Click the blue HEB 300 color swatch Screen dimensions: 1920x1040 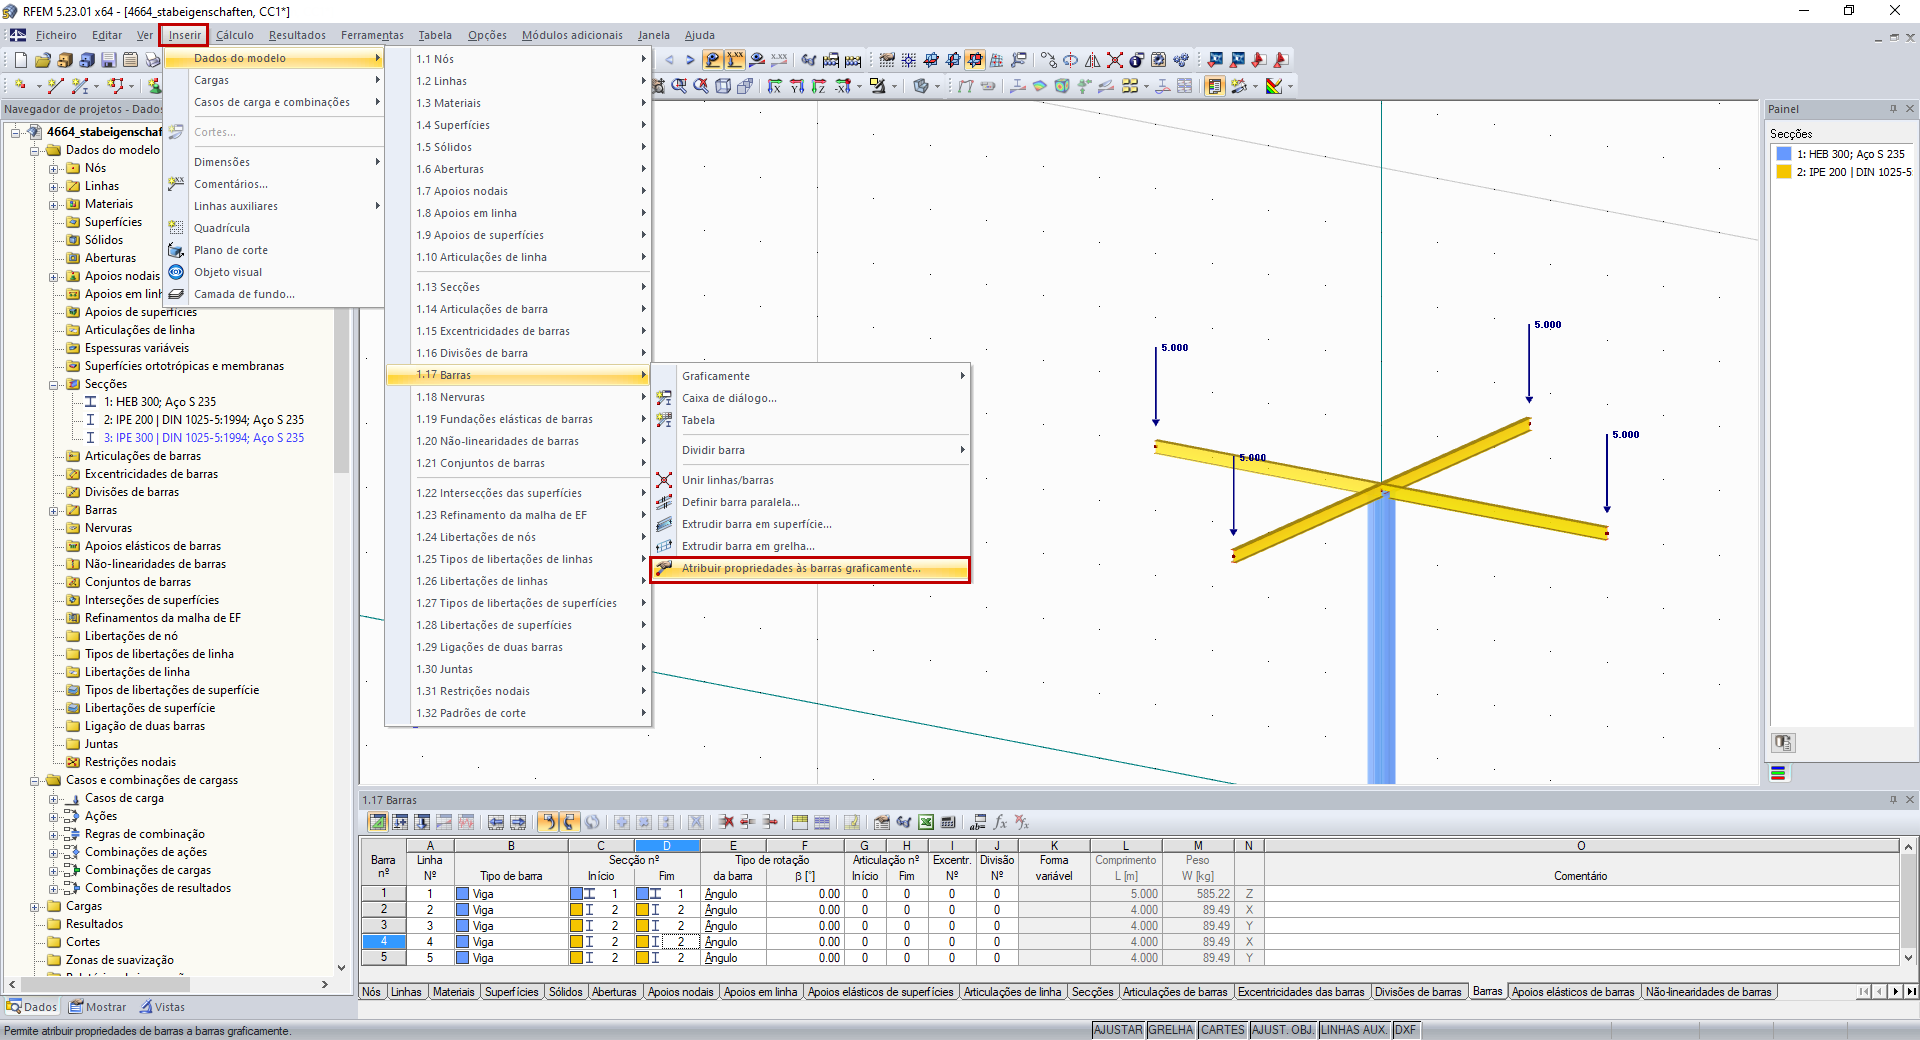pyautogui.click(x=1783, y=154)
